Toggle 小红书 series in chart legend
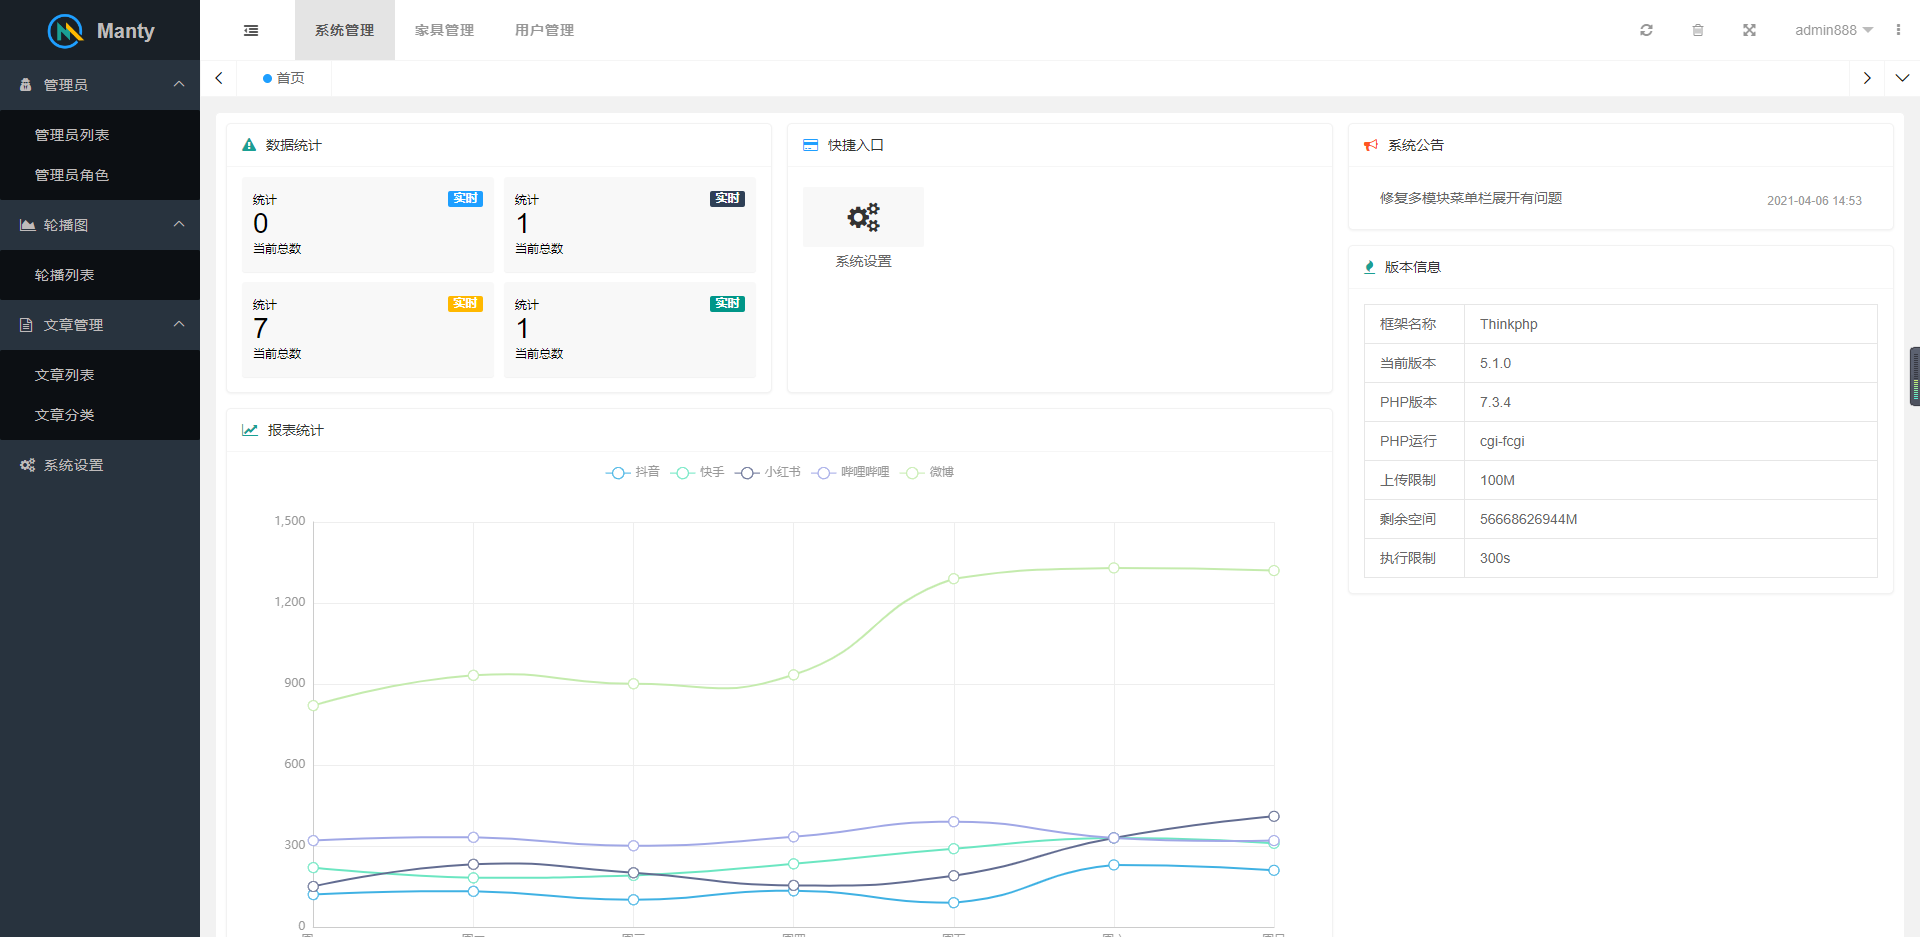1920x937 pixels. pos(768,472)
